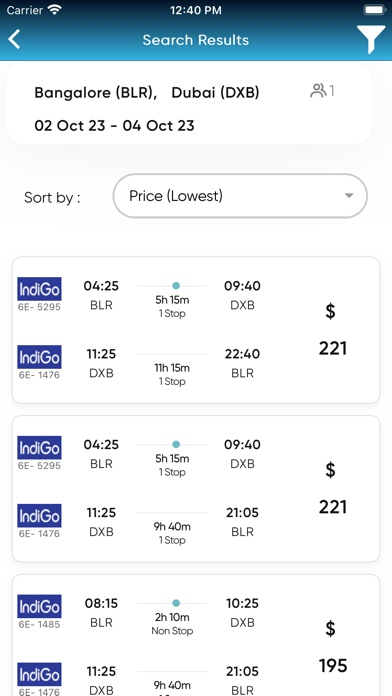The width and height of the screenshot is (392, 696).
Task: Open the filter funnel icon
Action: [x=371, y=40]
